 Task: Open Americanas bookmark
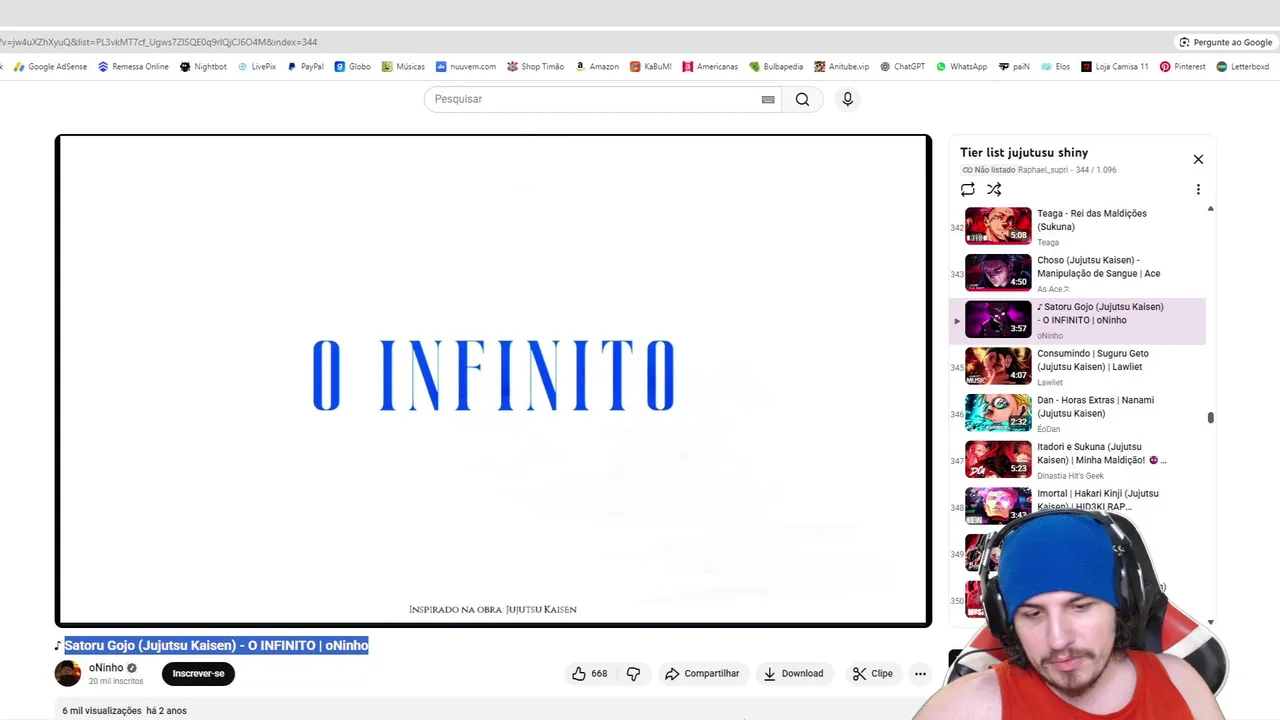710,67
